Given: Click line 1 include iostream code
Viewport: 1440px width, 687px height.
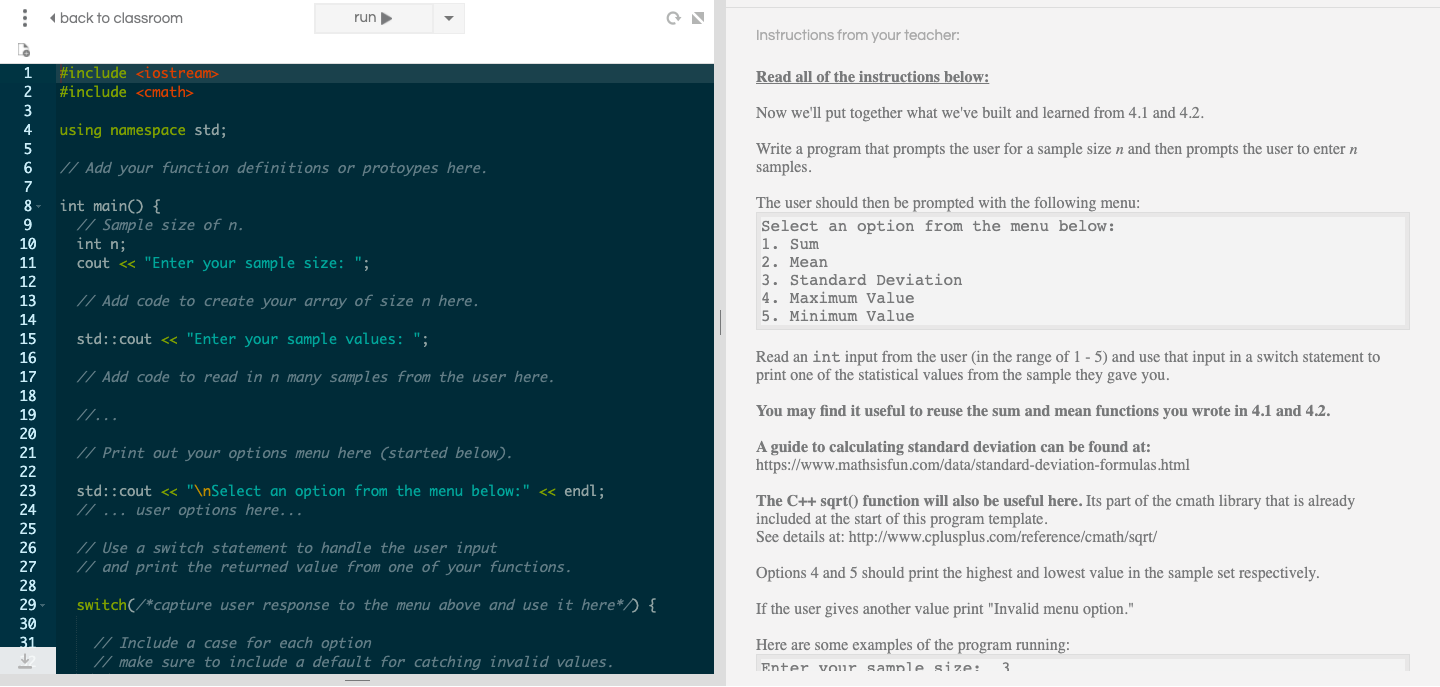Looking at the screenshot, I should coord(139,73).
